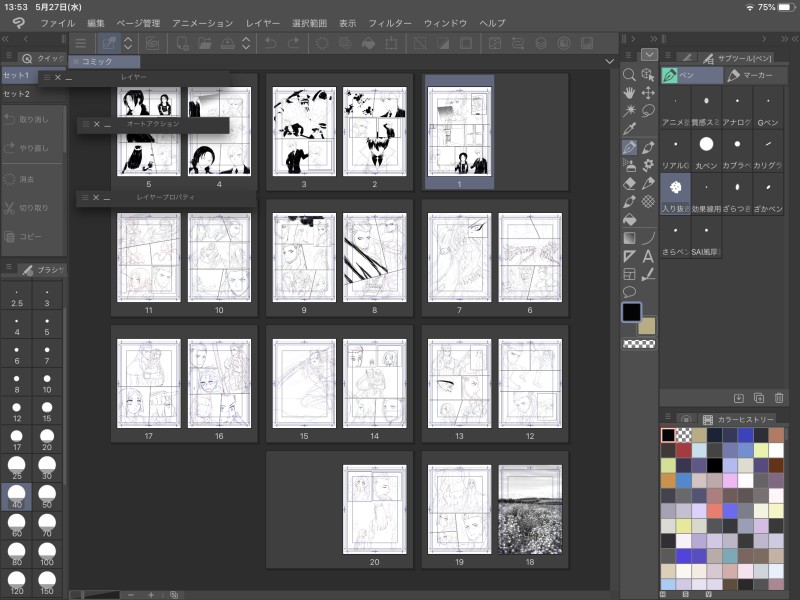This screenshot has height=600, width=800.
Task: Click the 取り消し button in quick access
Action: click(x=33, y=119)
